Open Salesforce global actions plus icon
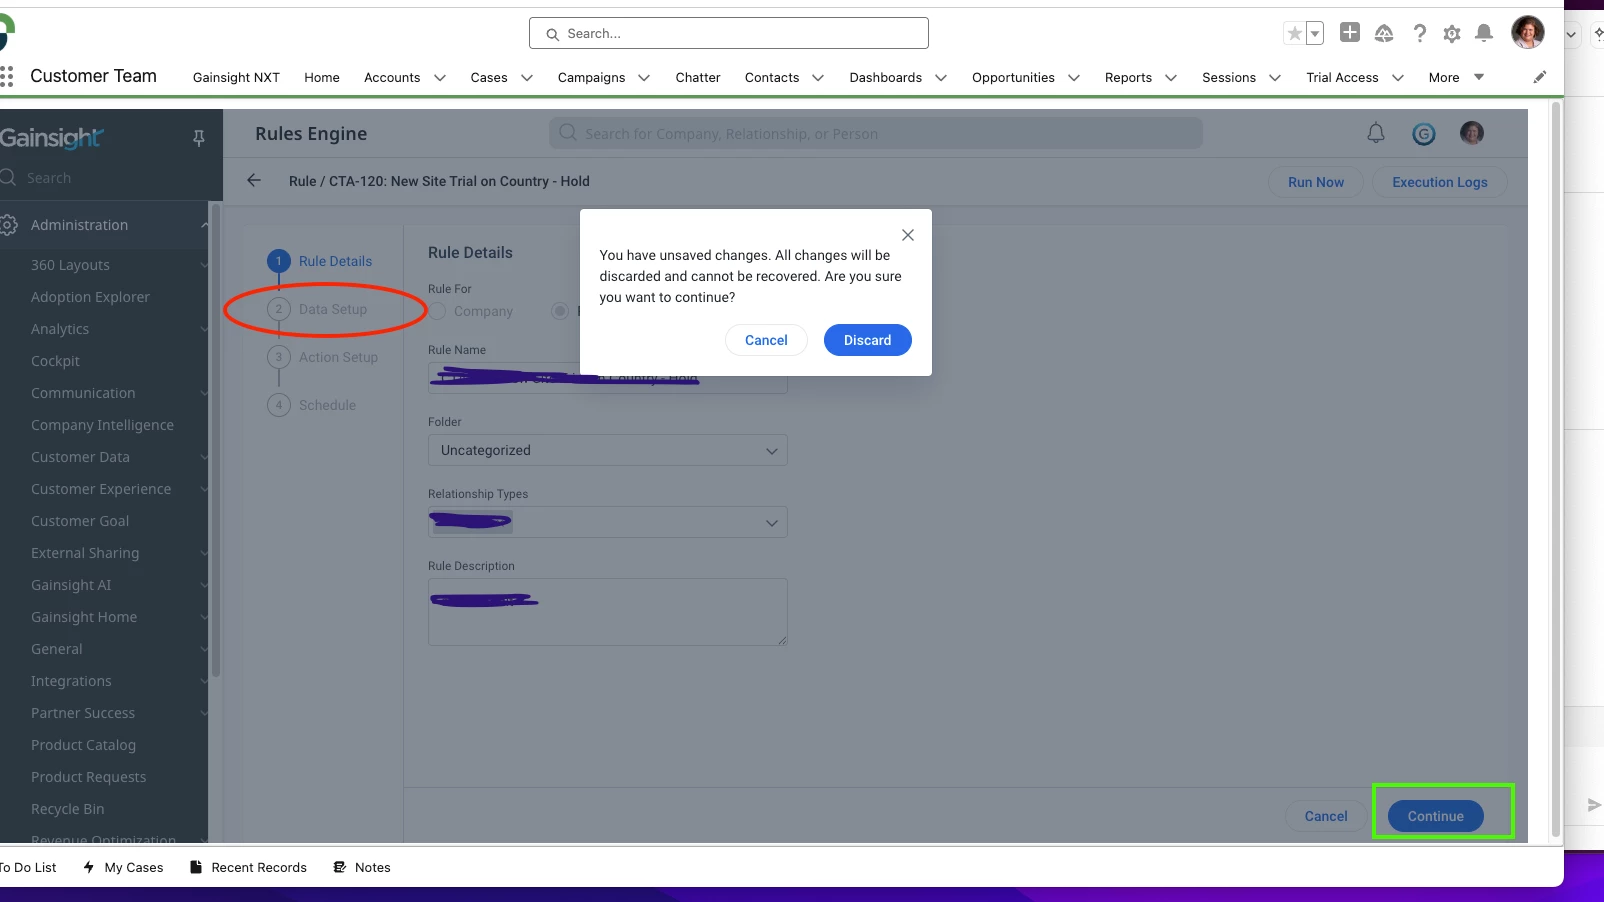The image size is (1604, 902). [1350, 32]
